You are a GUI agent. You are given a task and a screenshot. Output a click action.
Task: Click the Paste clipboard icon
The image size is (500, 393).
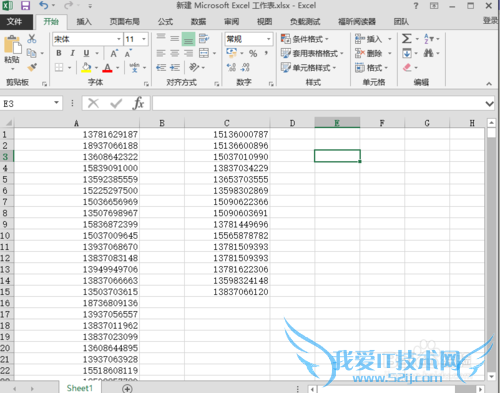point(12,44)
